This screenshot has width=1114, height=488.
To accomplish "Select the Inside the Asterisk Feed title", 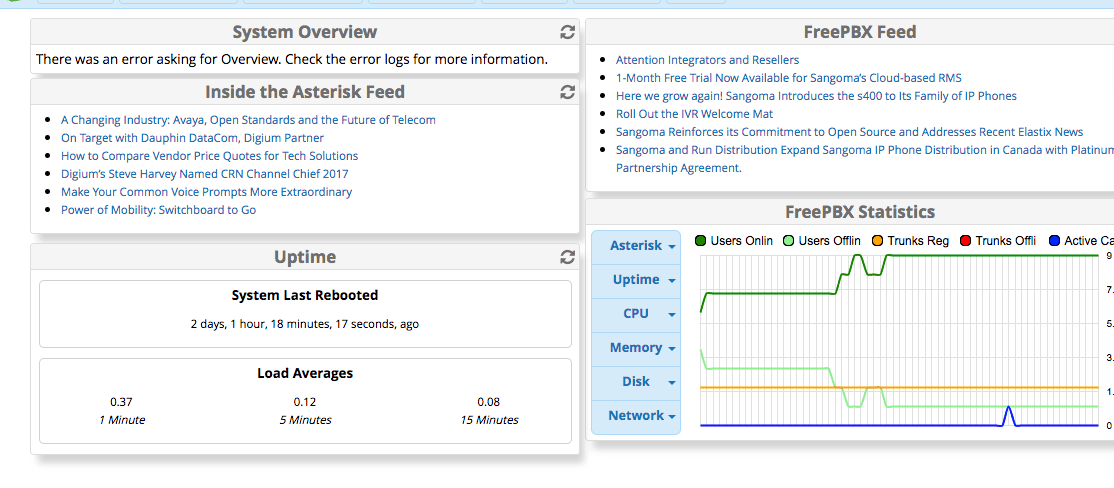I will (305, 92).
